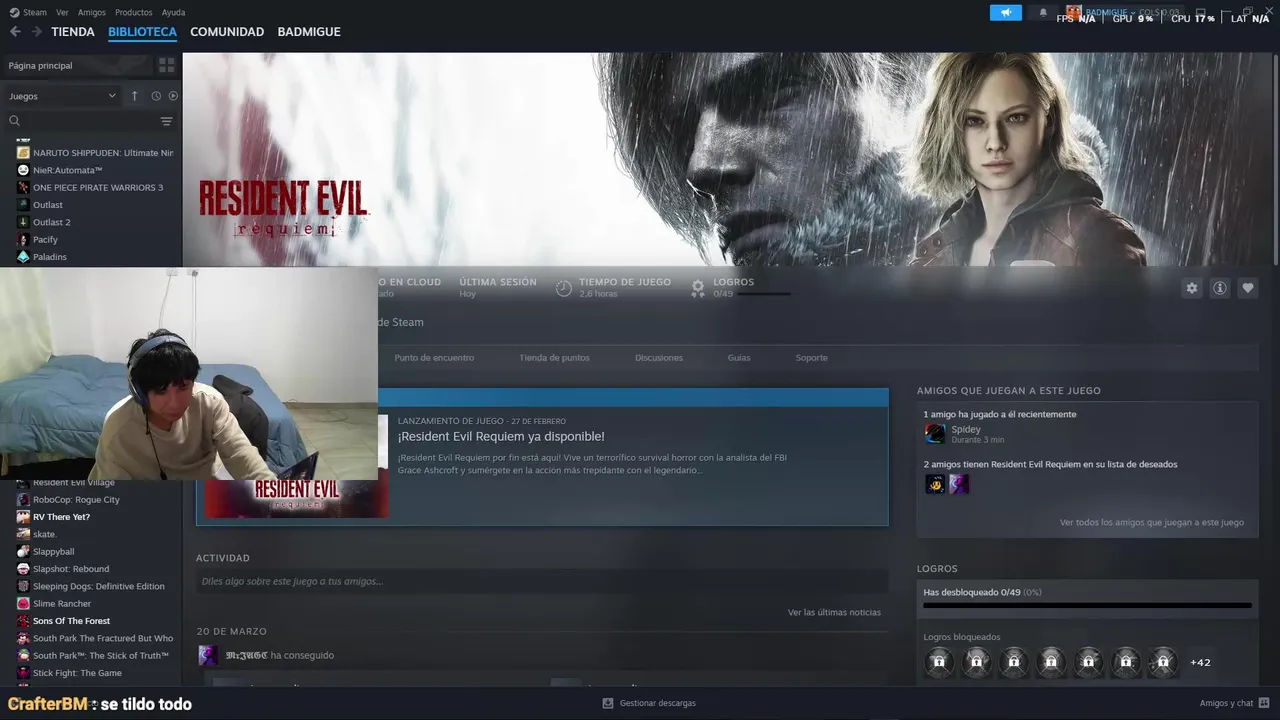Open yellow-faced wishlist friend avatar
The height and width of the screenshot is (720, 1280).
coord(935,484)
